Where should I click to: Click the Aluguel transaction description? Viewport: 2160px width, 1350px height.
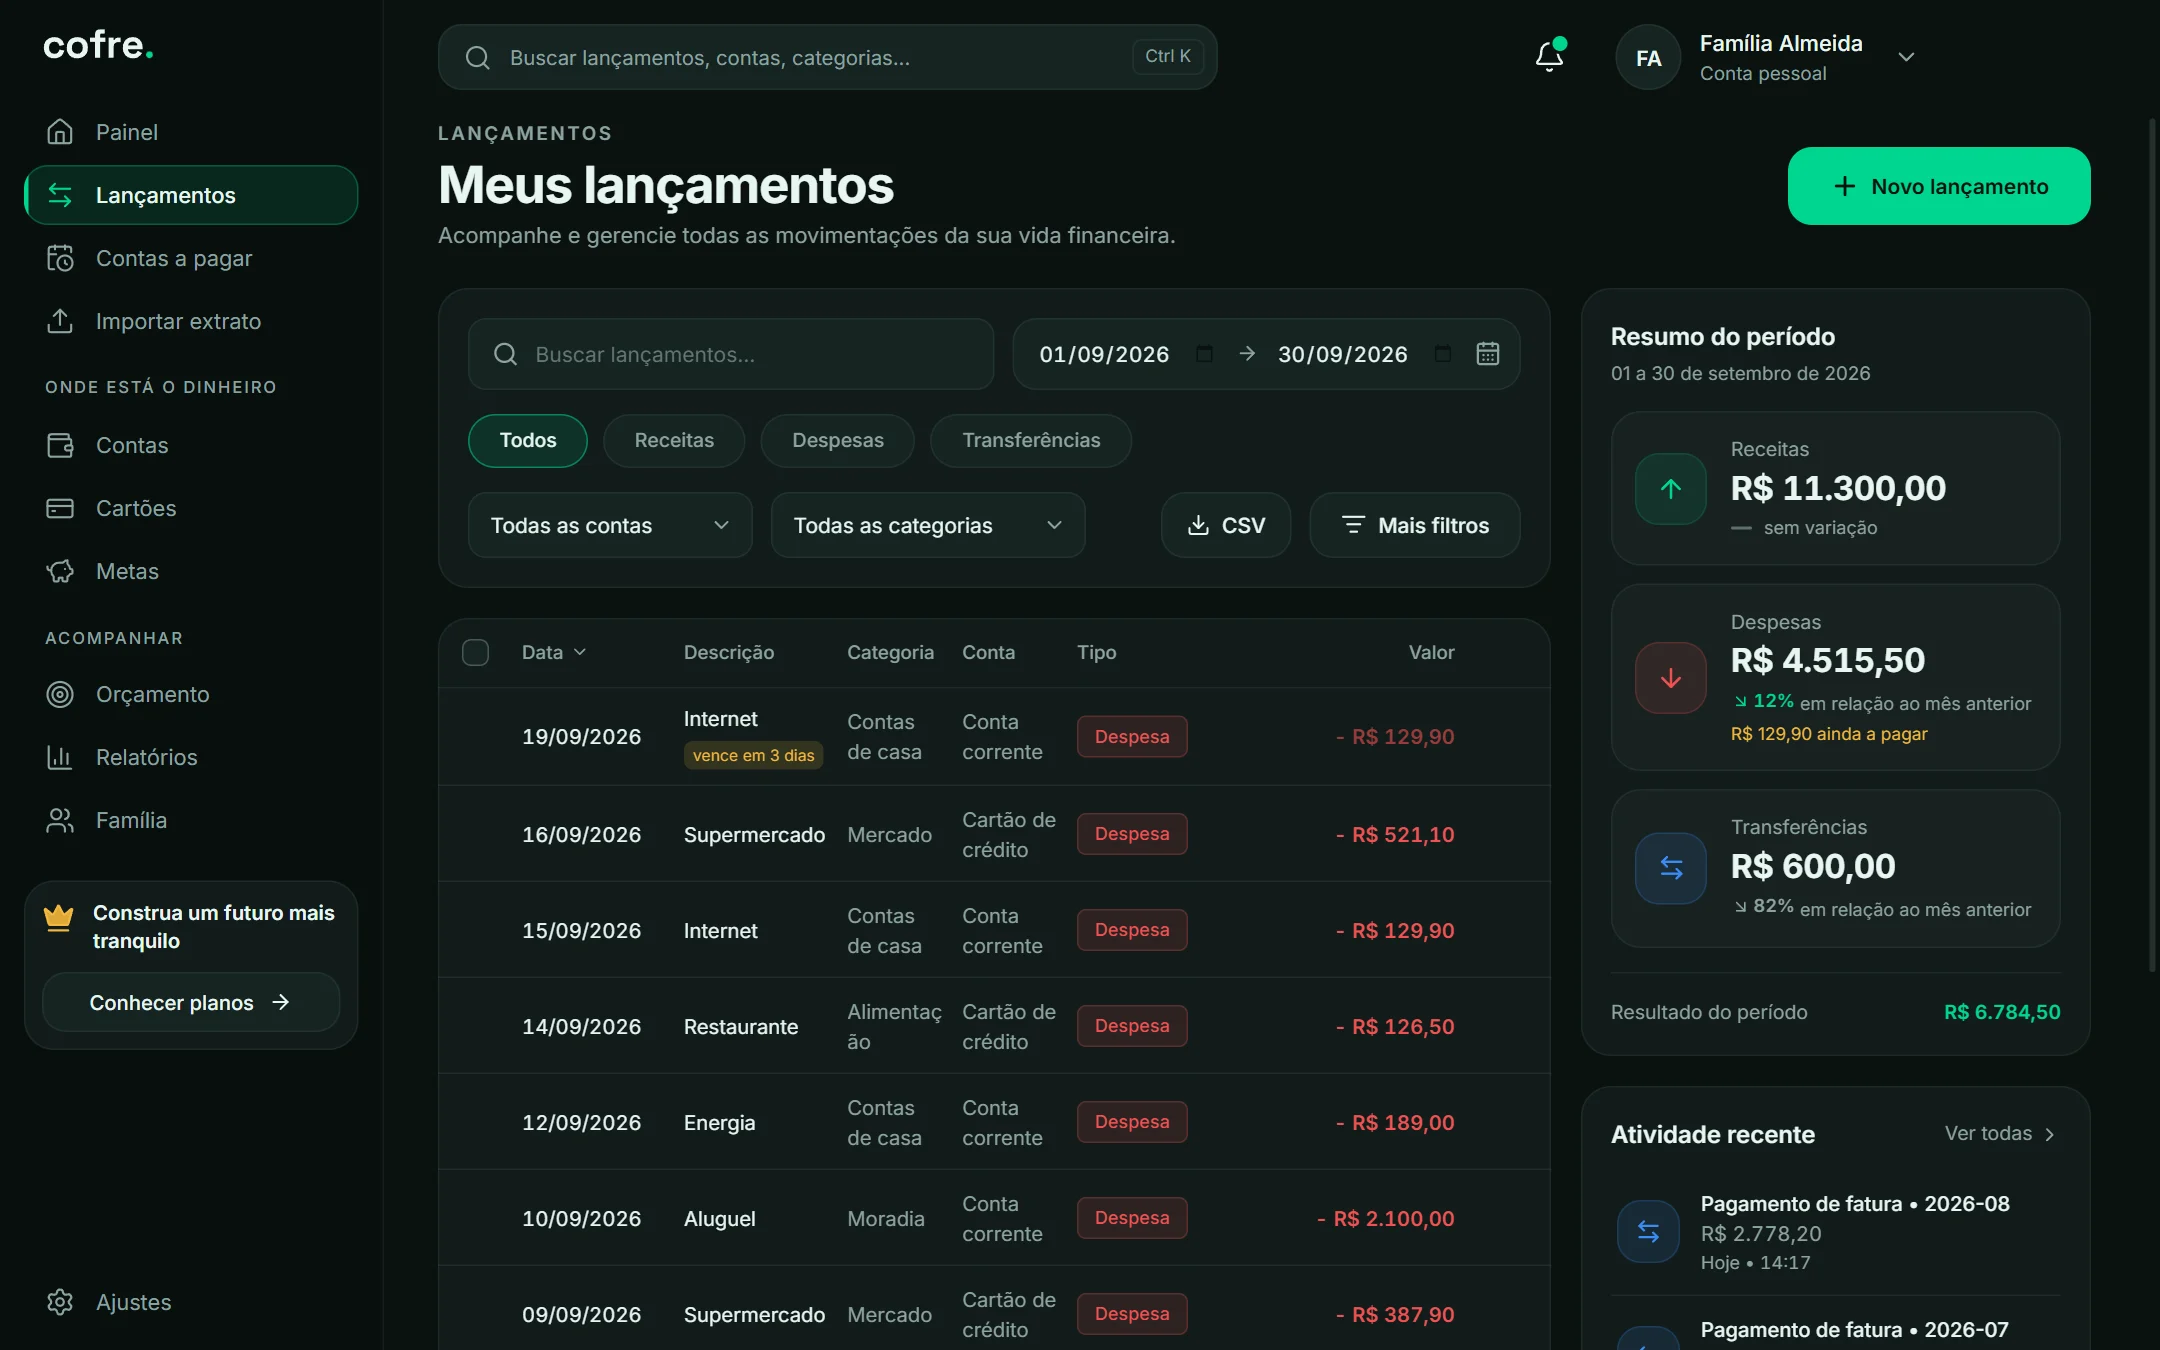click(x=720, y=1219)
